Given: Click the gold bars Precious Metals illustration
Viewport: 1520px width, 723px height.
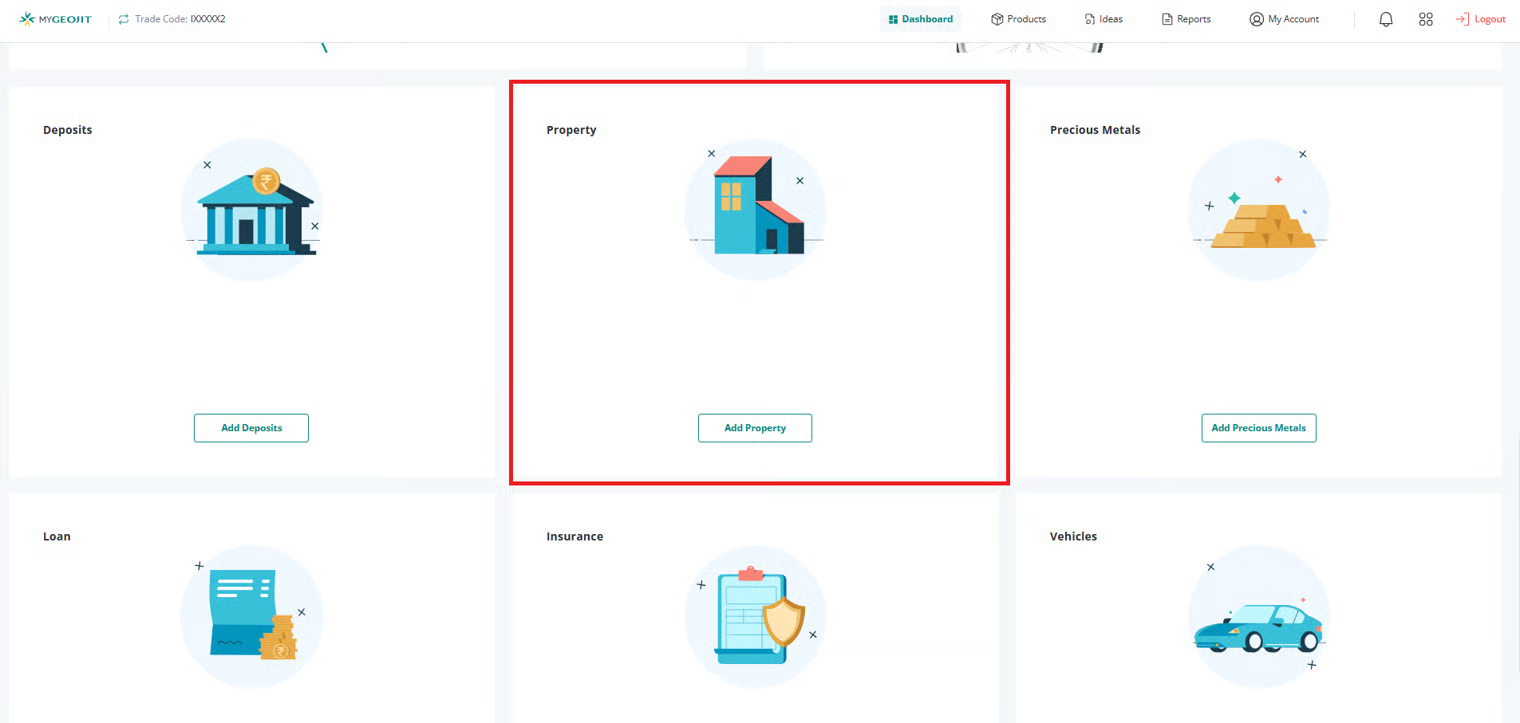Looking at the screenshot, I should point(1259,210).
